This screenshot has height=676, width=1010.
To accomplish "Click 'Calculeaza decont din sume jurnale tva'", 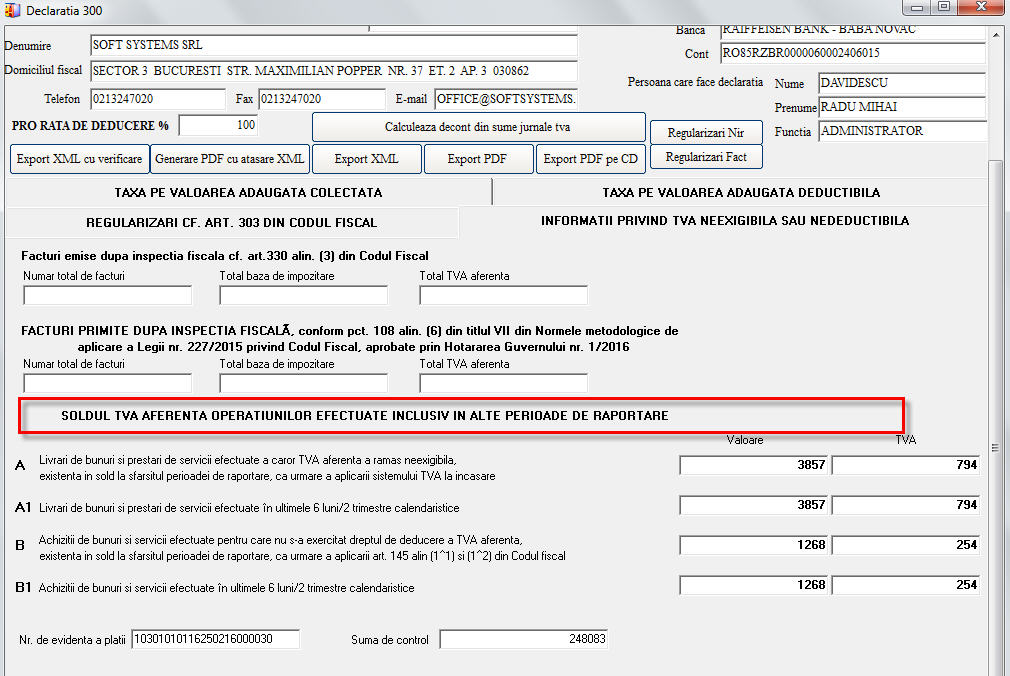I will pyautogui.click(x=478, y=127).
